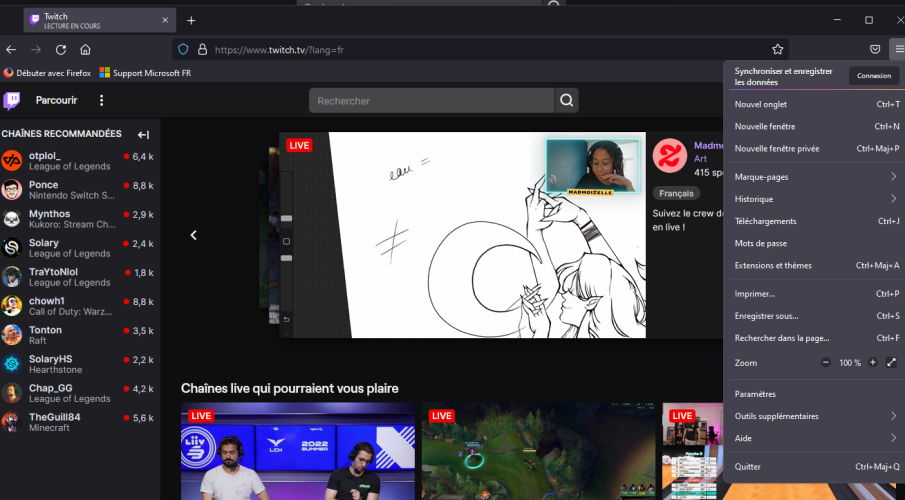The width and height of the screenshot is (905, 500).
Task: Expand Outils supplémentaires submenu
Action: (814, 416)
